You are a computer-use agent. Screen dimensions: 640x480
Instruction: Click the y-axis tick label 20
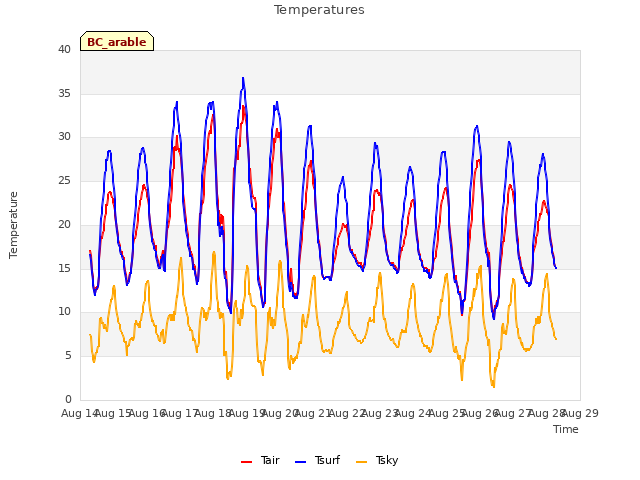[x=64, y=224]
